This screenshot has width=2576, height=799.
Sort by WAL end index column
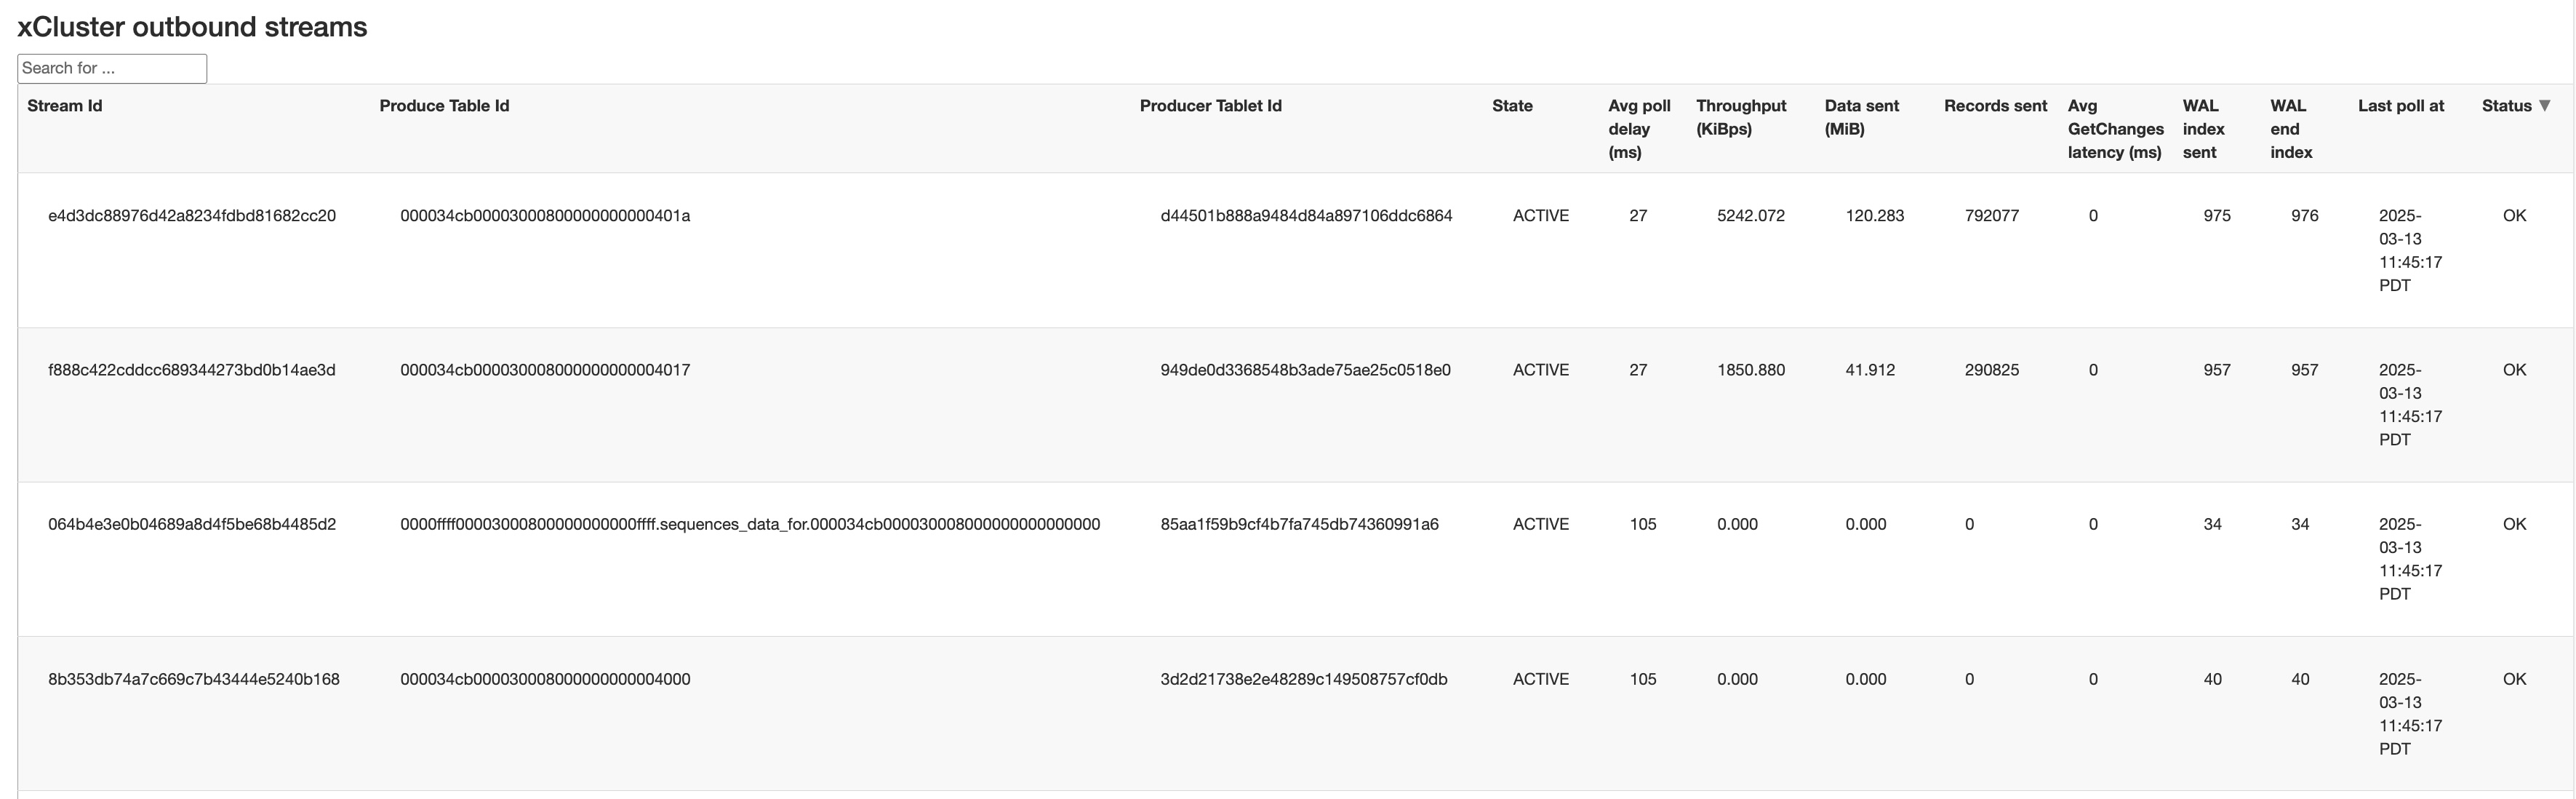(2289, 128)
